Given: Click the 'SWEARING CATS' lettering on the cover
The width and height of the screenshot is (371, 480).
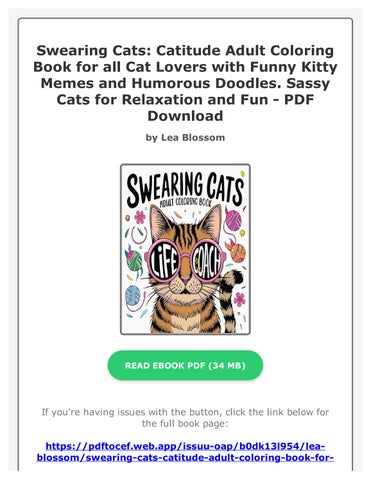Looking at the screenshot, I should (185, 188).
